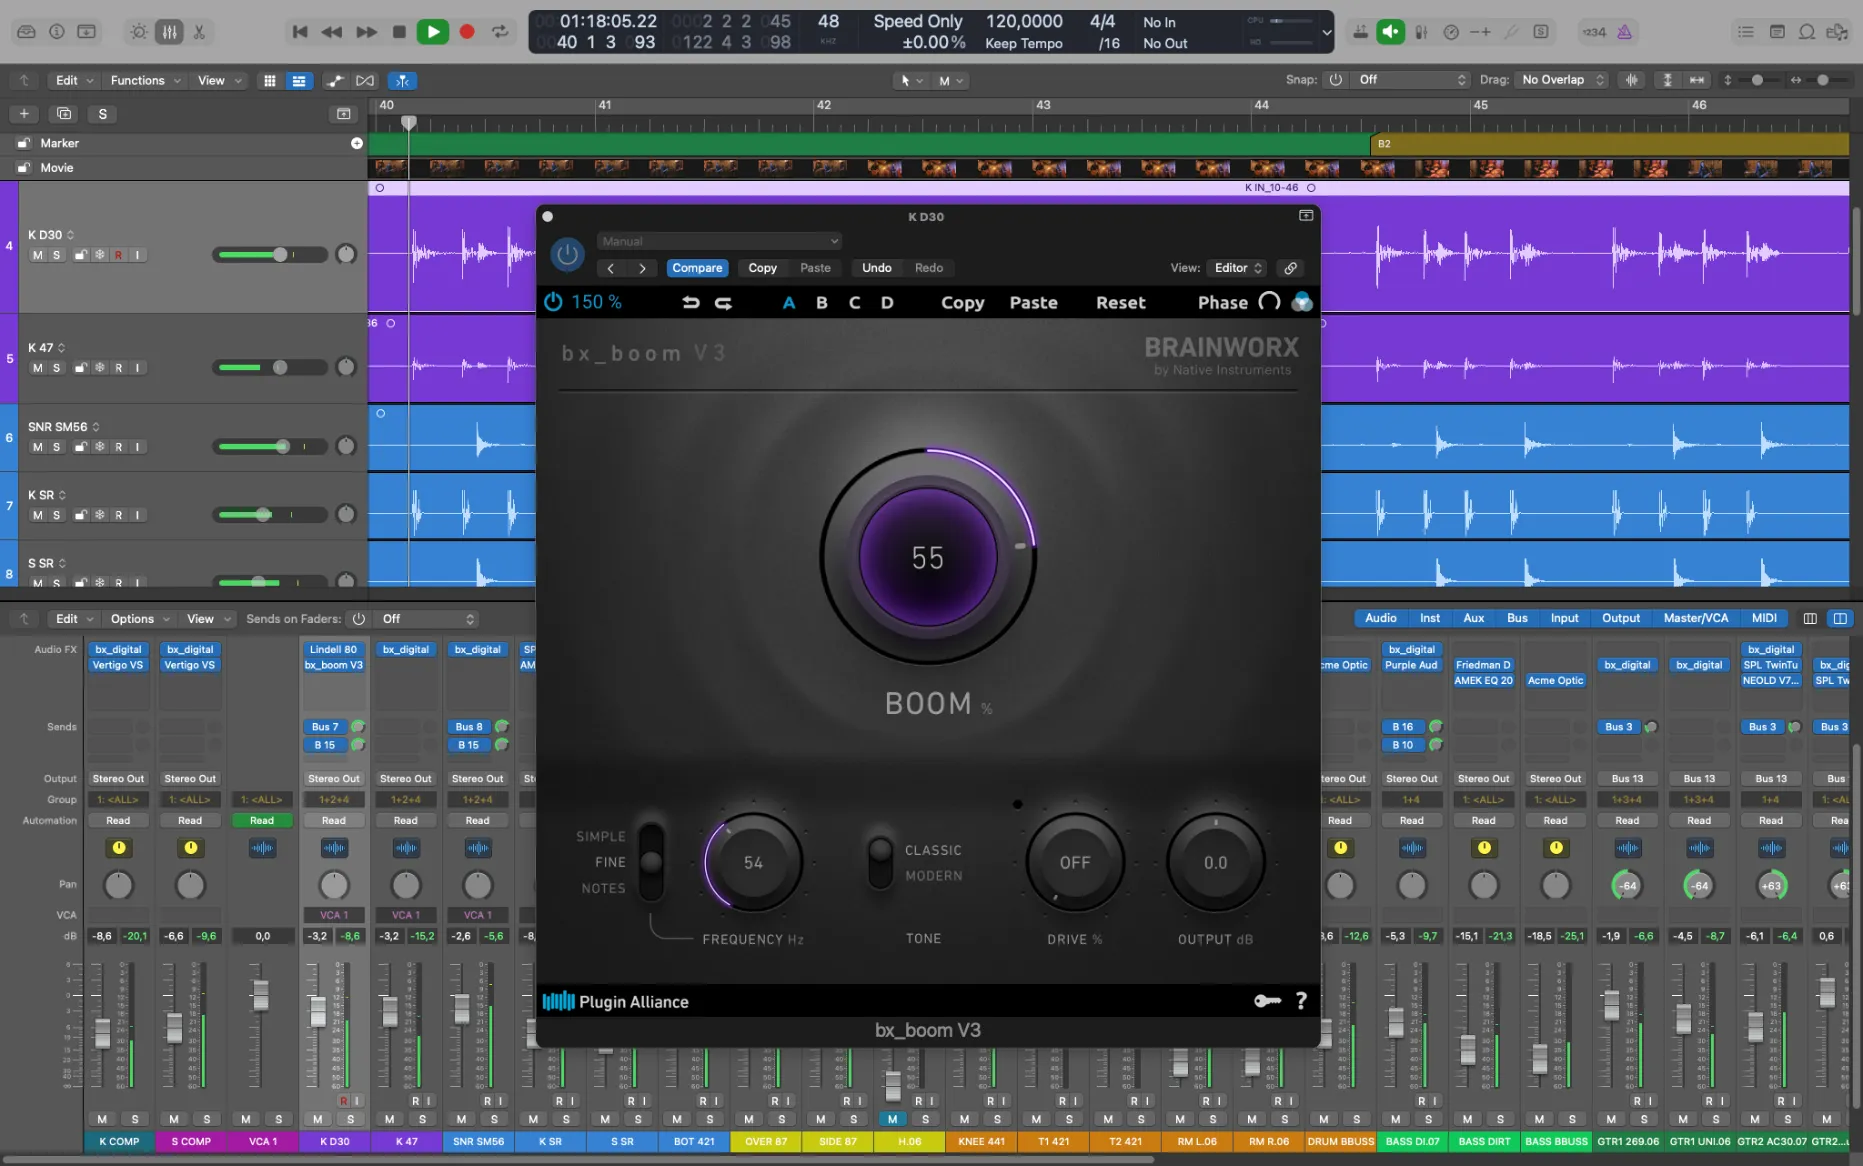Image resolution: width=1863 pixels, height=1166 pixels.
Task: Click the plugin header Undo button
Action: [876, 268]
